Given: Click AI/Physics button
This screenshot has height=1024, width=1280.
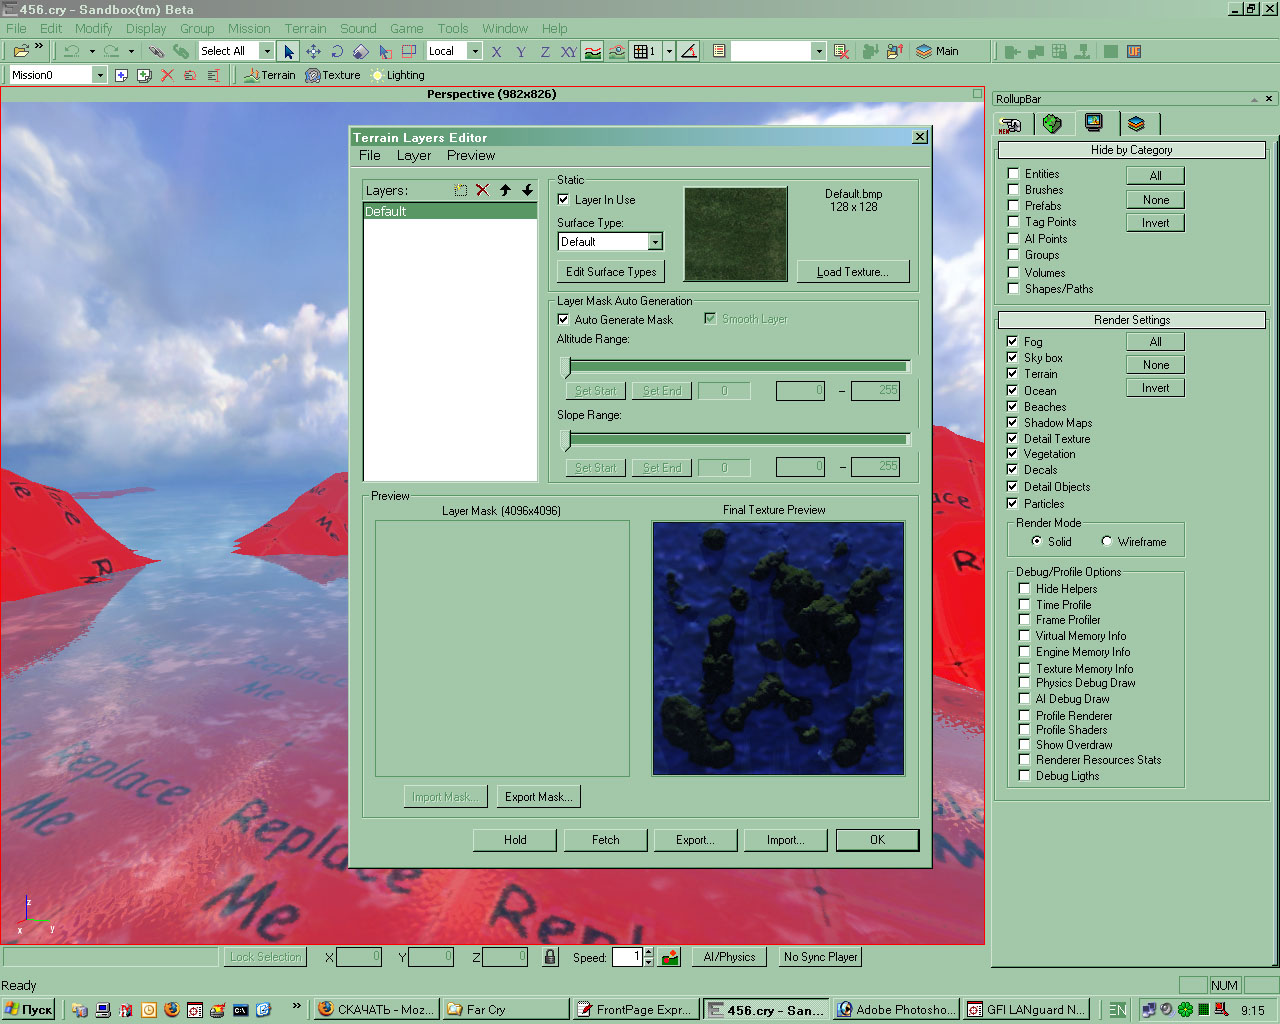Looking at the screenshot, I should click(730, 957).
